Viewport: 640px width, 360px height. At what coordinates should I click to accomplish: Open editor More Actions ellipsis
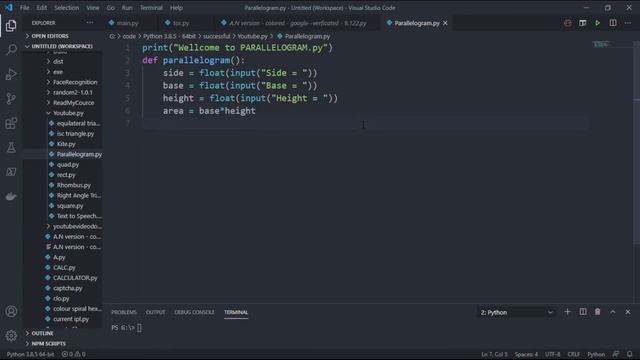pos(628,23)
